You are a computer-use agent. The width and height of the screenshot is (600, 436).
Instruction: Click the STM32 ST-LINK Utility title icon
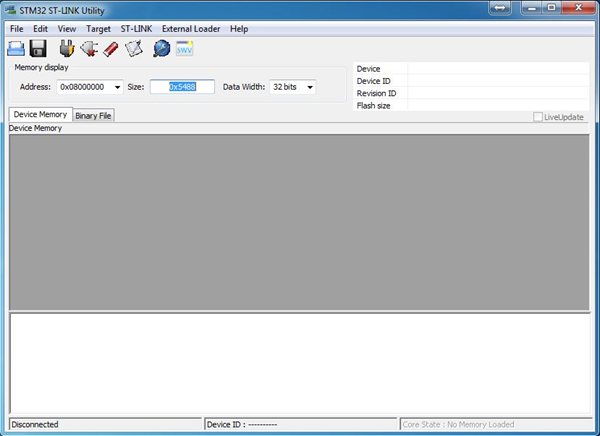coord(11,9)
